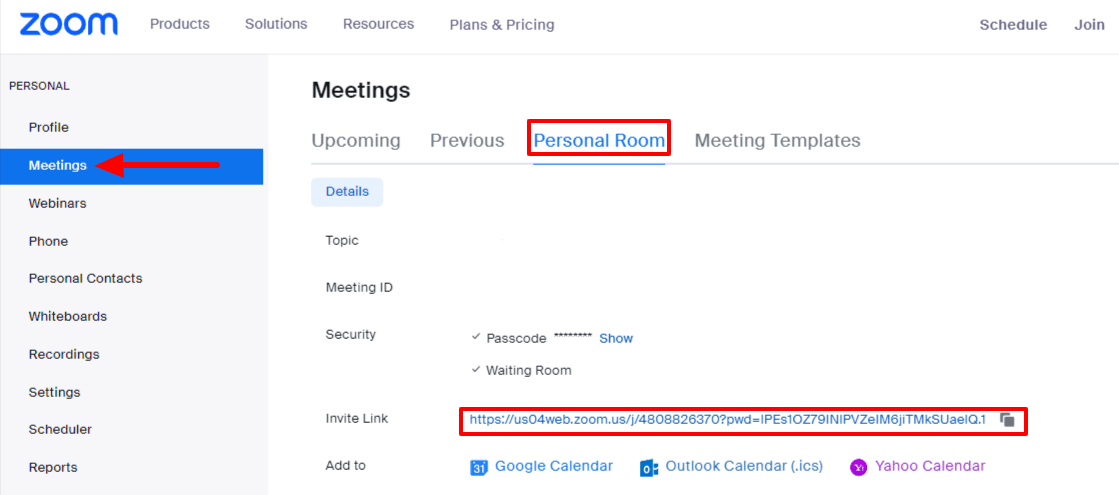Expand the Solutions menu

coord(276,24)
